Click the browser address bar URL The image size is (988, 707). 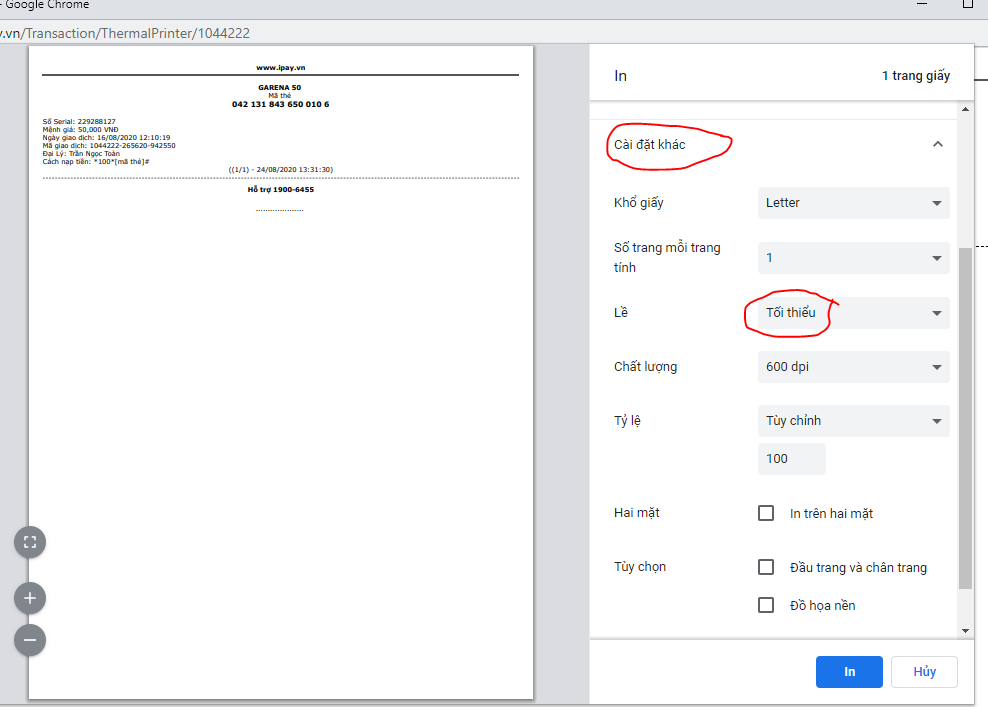(125, 33)
